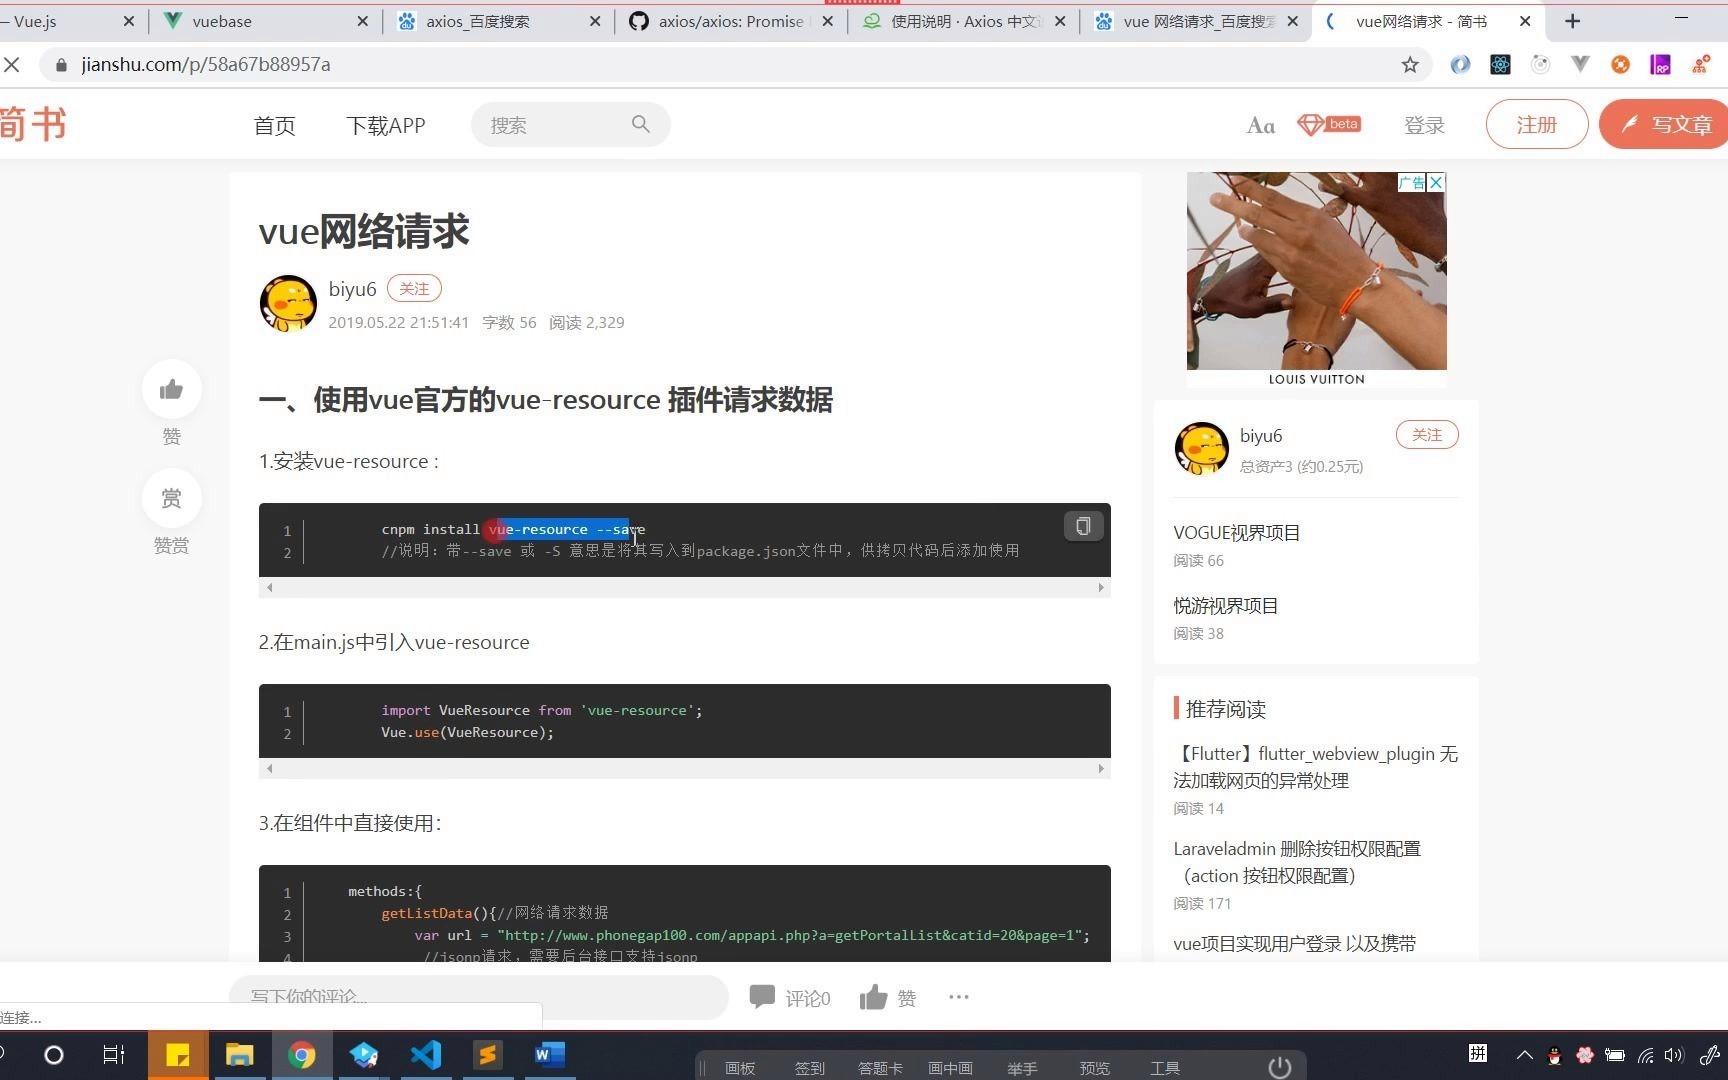Open the more options ellipsis
Screen dimensions: 1728x1080
click(x=959, y=996)
